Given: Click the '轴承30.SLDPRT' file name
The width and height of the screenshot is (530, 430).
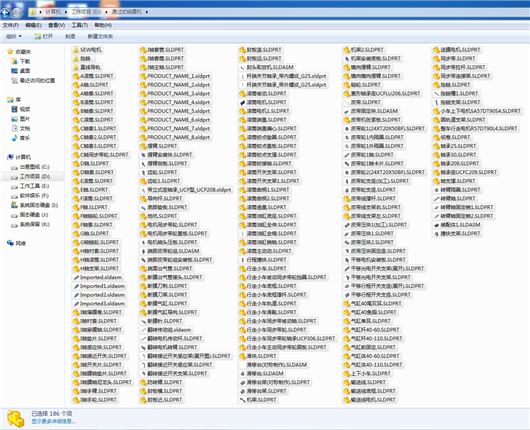Looking at the screenshot, I should coord(458,155).
